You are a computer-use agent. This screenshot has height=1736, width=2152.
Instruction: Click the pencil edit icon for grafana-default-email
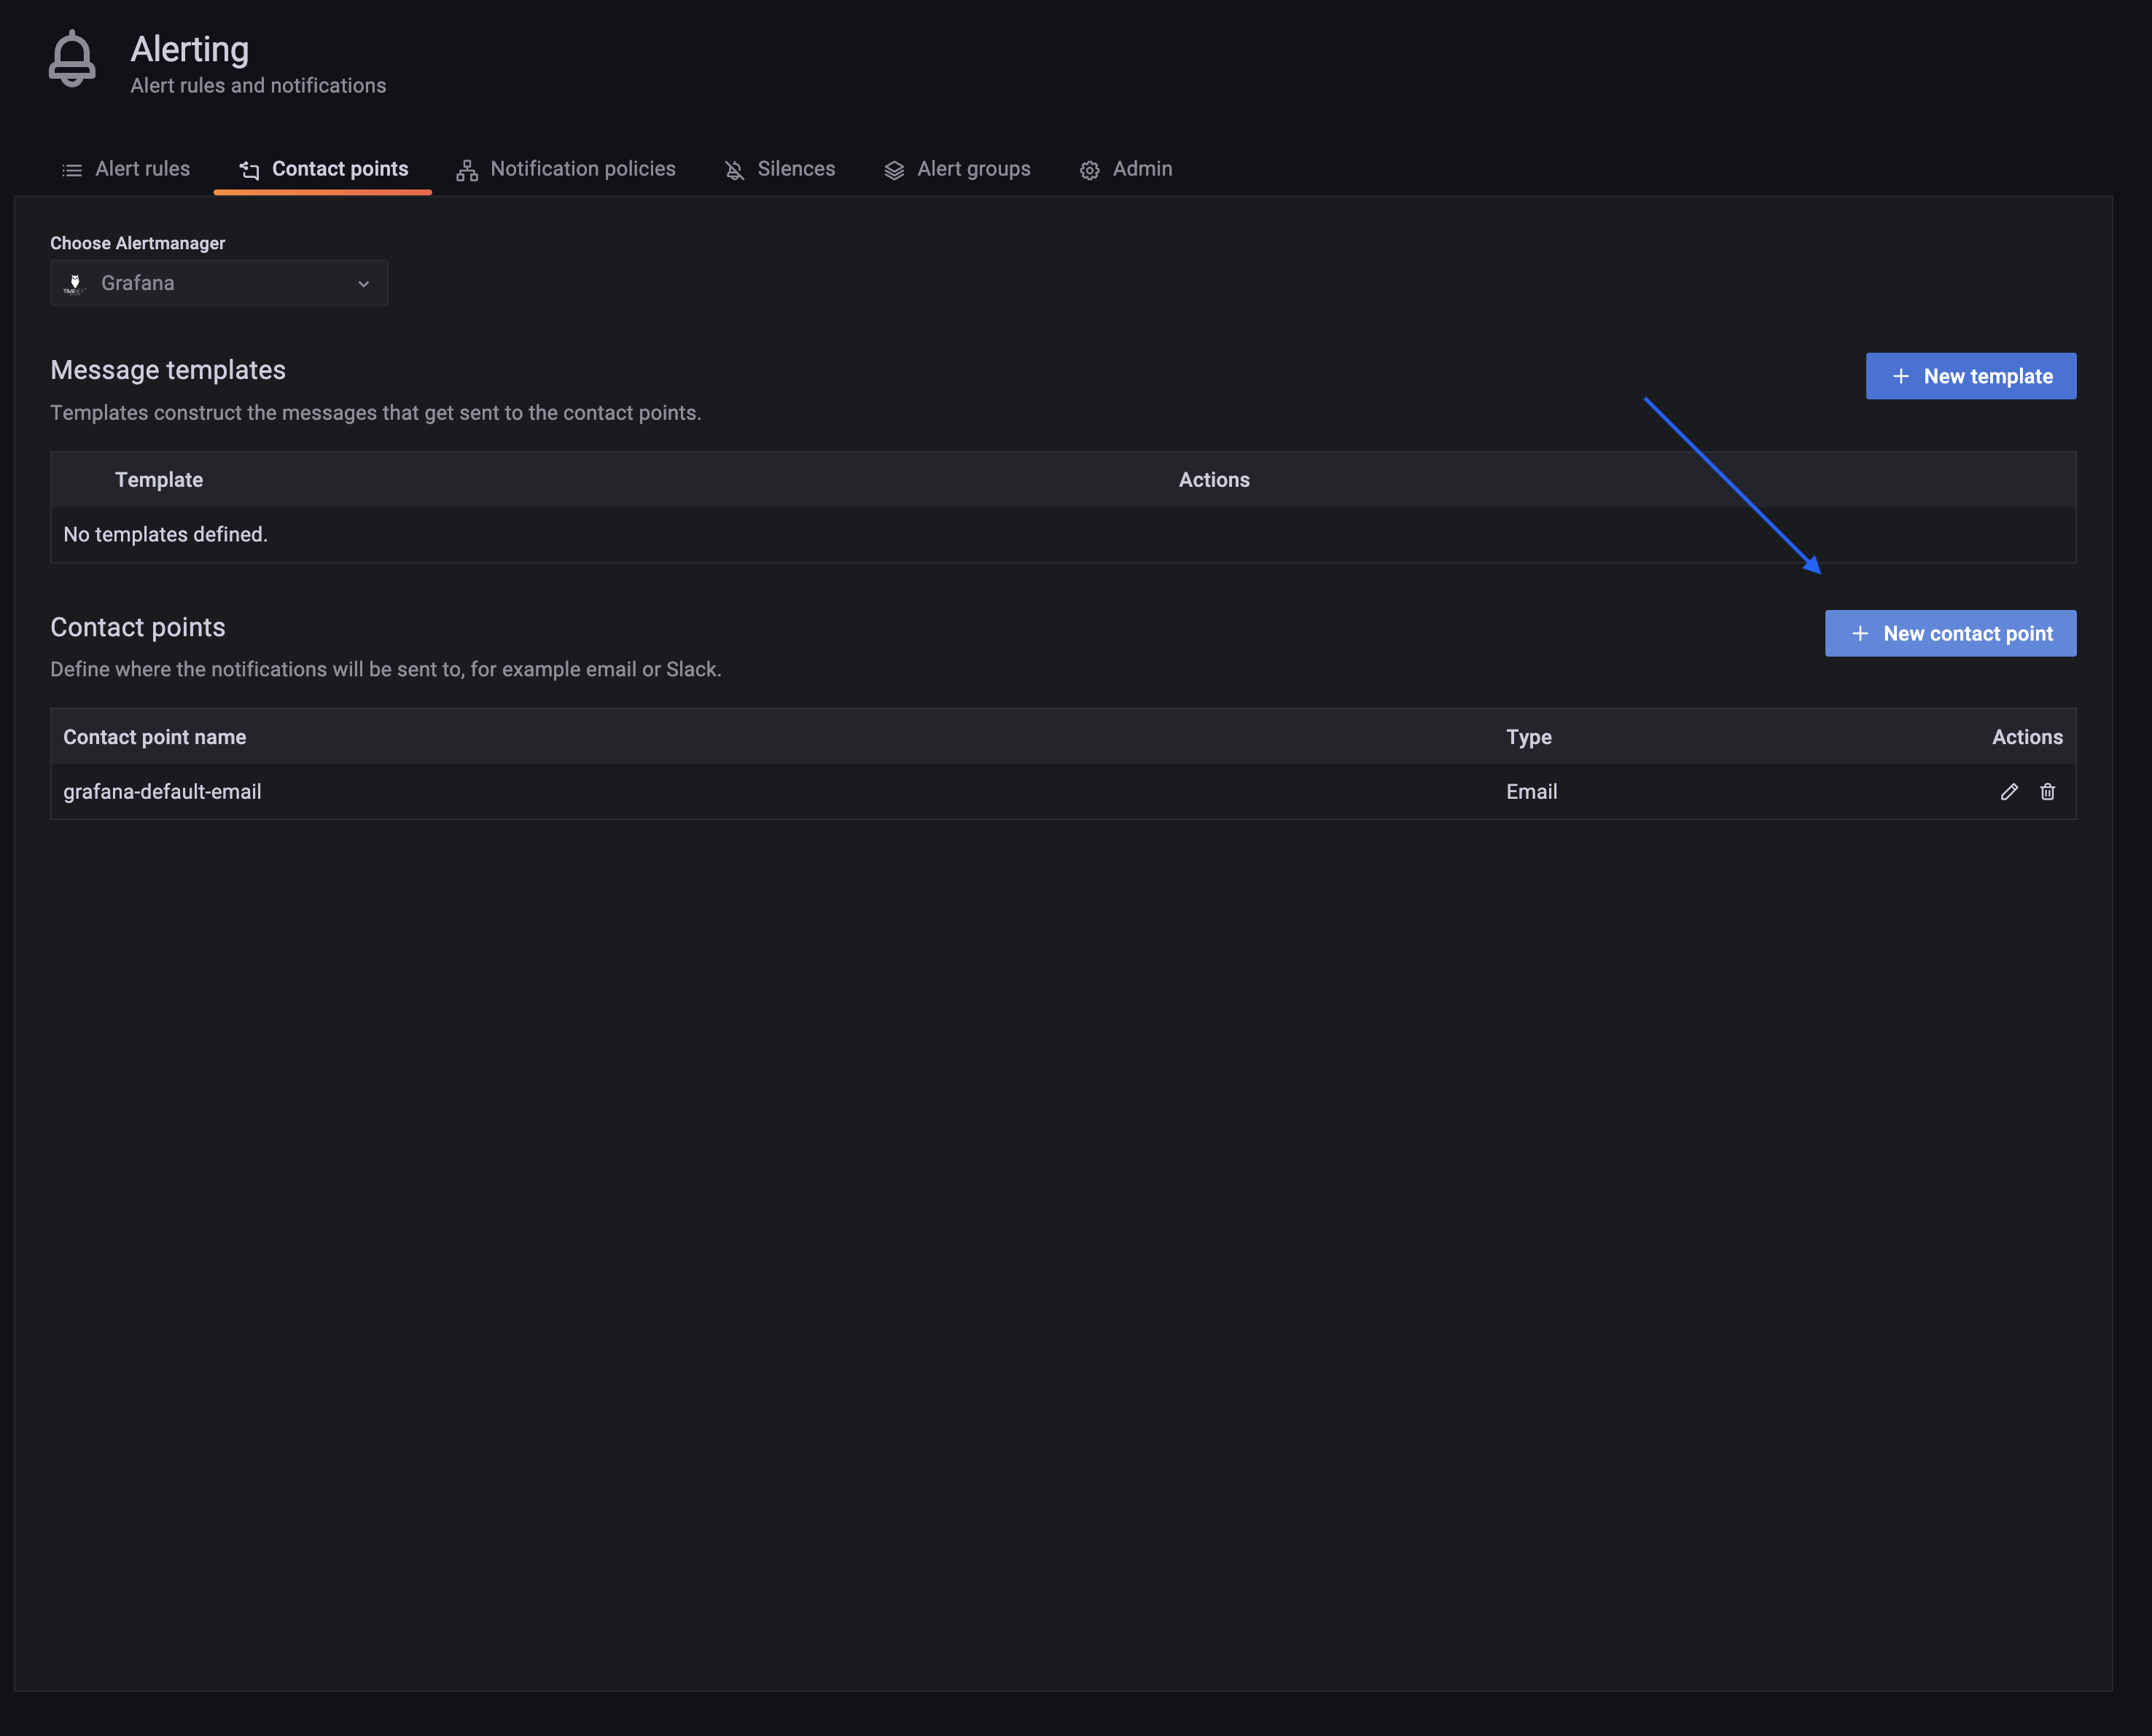point(2009,792)
